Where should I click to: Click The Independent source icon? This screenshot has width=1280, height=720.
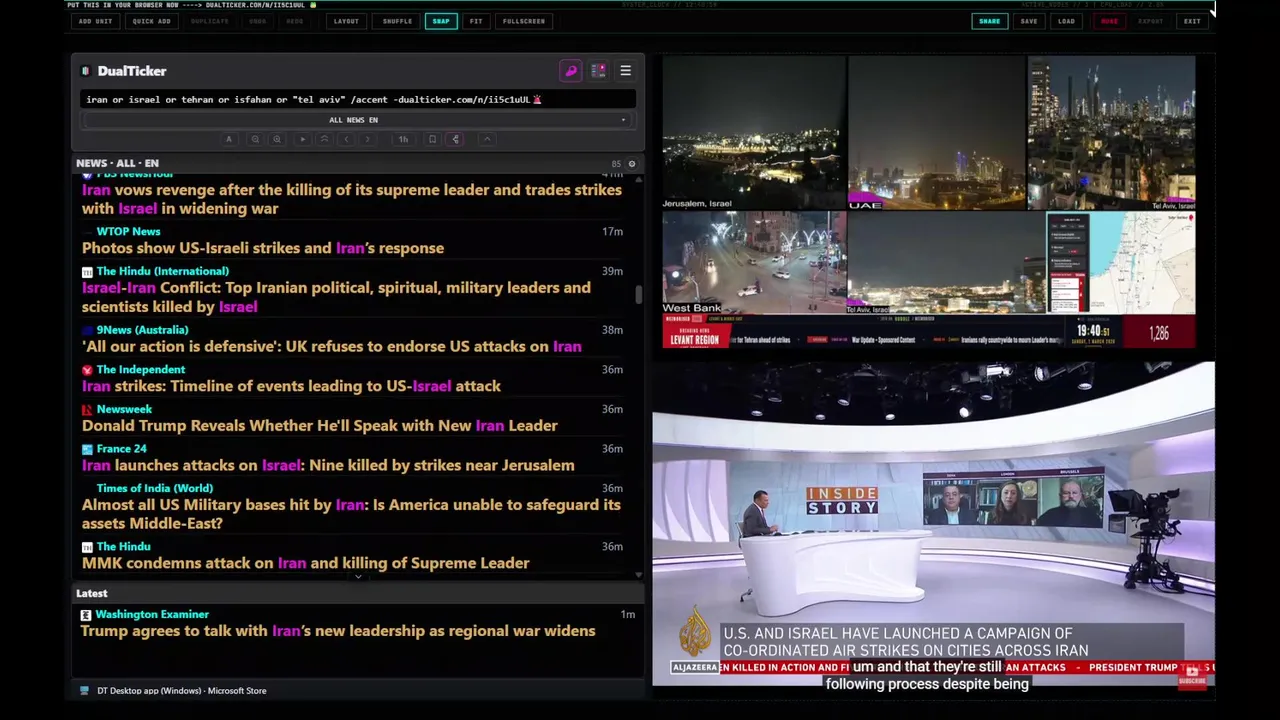pos(87,370)
